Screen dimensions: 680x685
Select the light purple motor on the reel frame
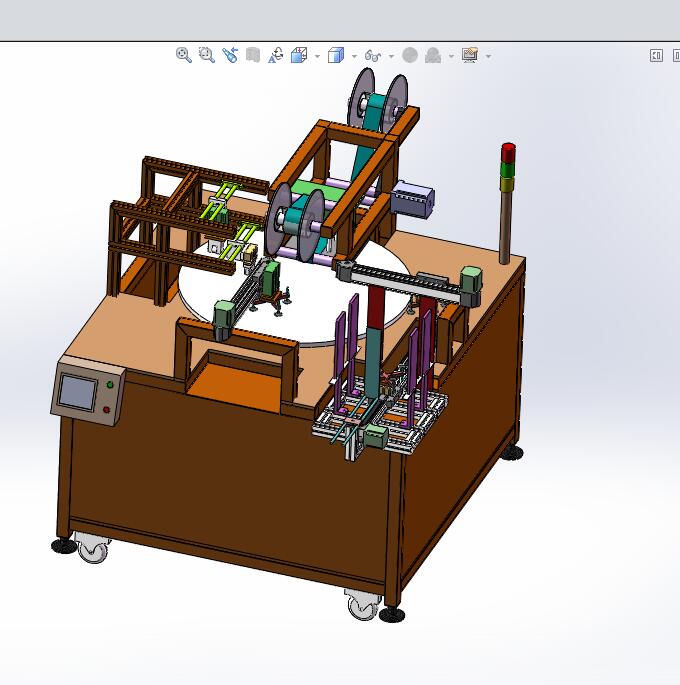(x=413, y=199)
